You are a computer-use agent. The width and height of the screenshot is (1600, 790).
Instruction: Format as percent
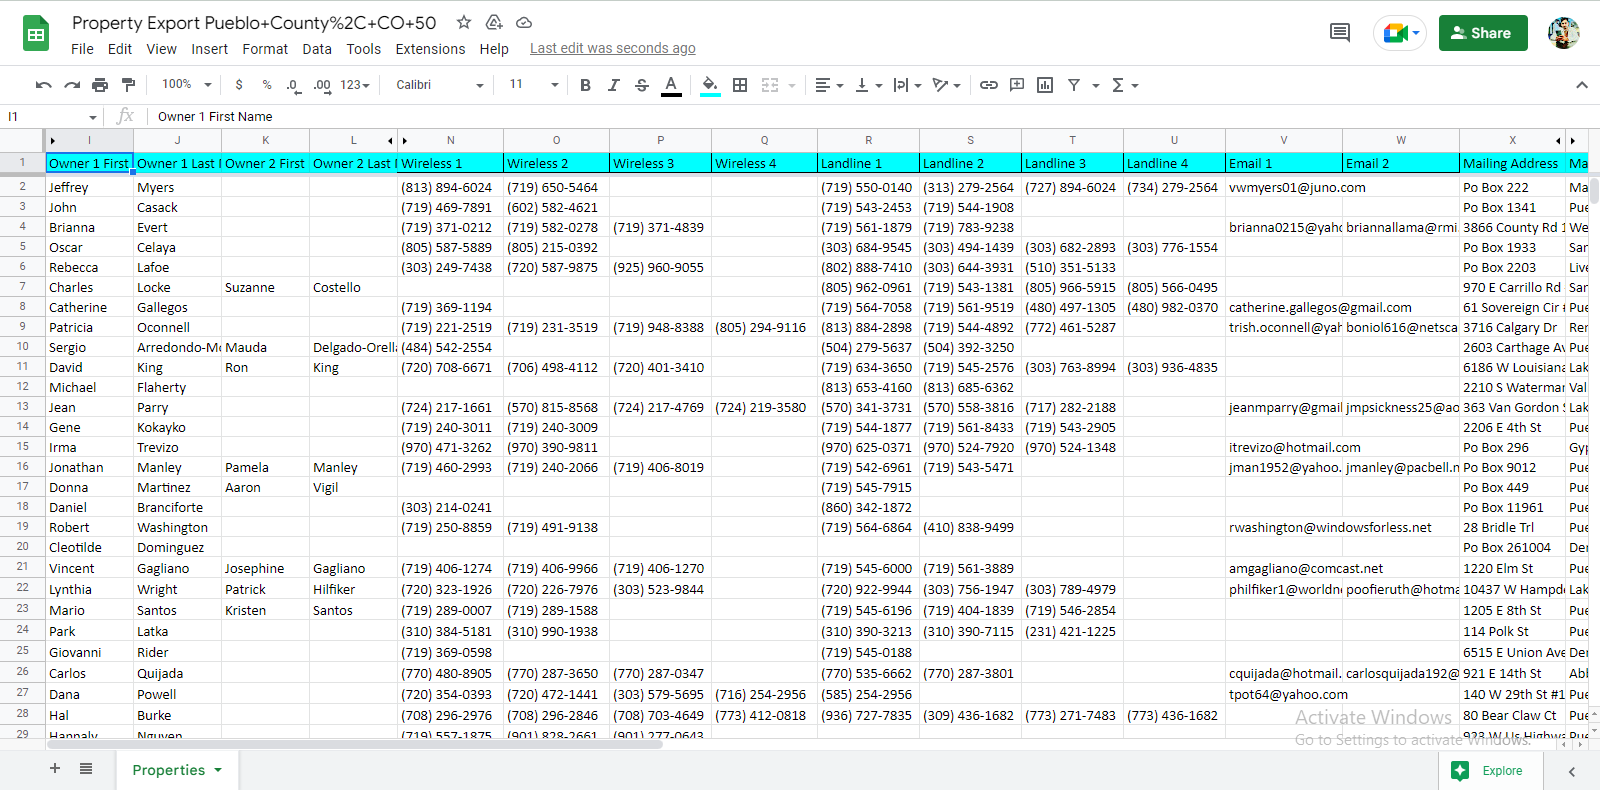pyautogui.click(x=267, y=85)
